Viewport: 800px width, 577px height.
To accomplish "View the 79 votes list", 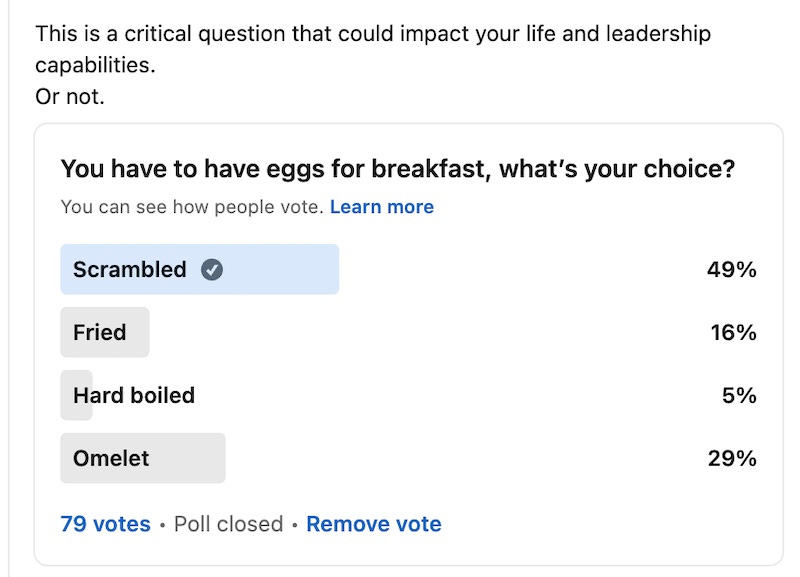I will coord(106,524).
